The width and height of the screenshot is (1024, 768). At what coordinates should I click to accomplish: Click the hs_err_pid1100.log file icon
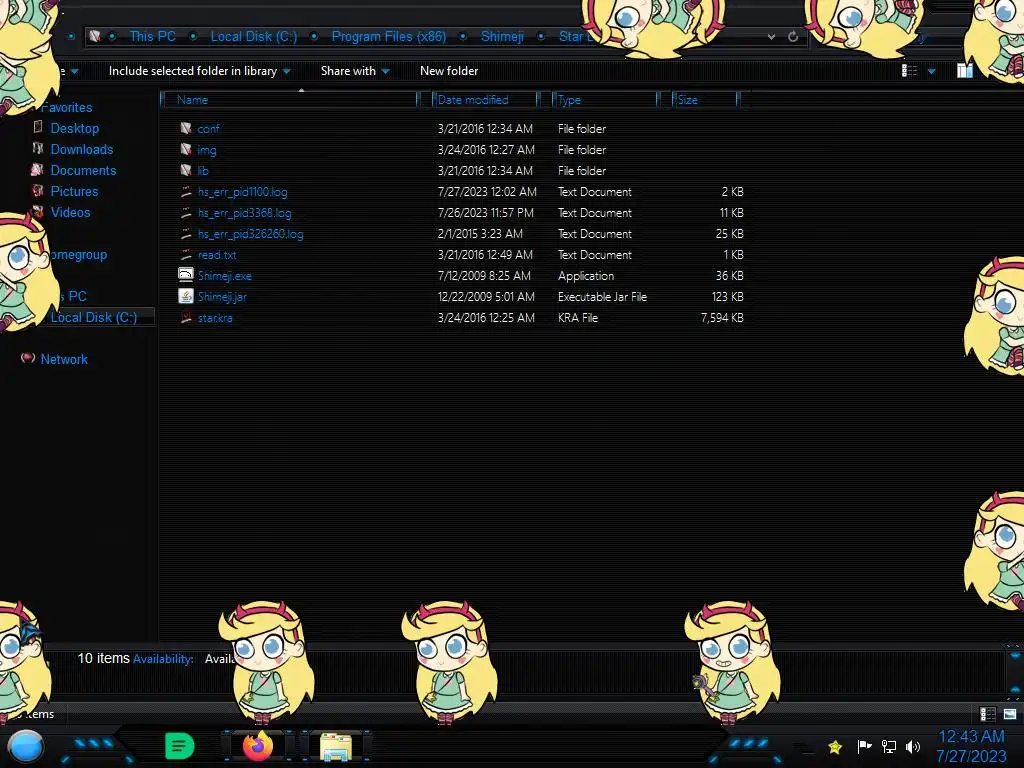point(186,191)
